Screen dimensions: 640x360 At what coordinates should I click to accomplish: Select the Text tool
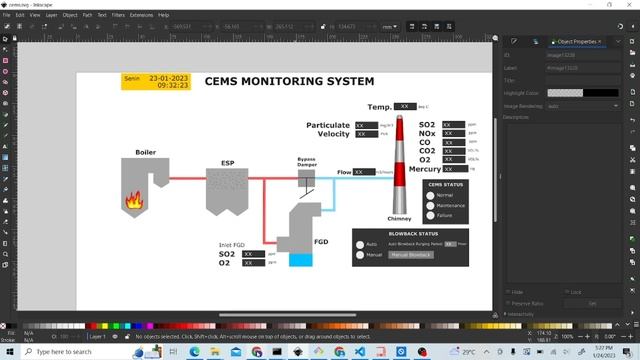point(5,147)
